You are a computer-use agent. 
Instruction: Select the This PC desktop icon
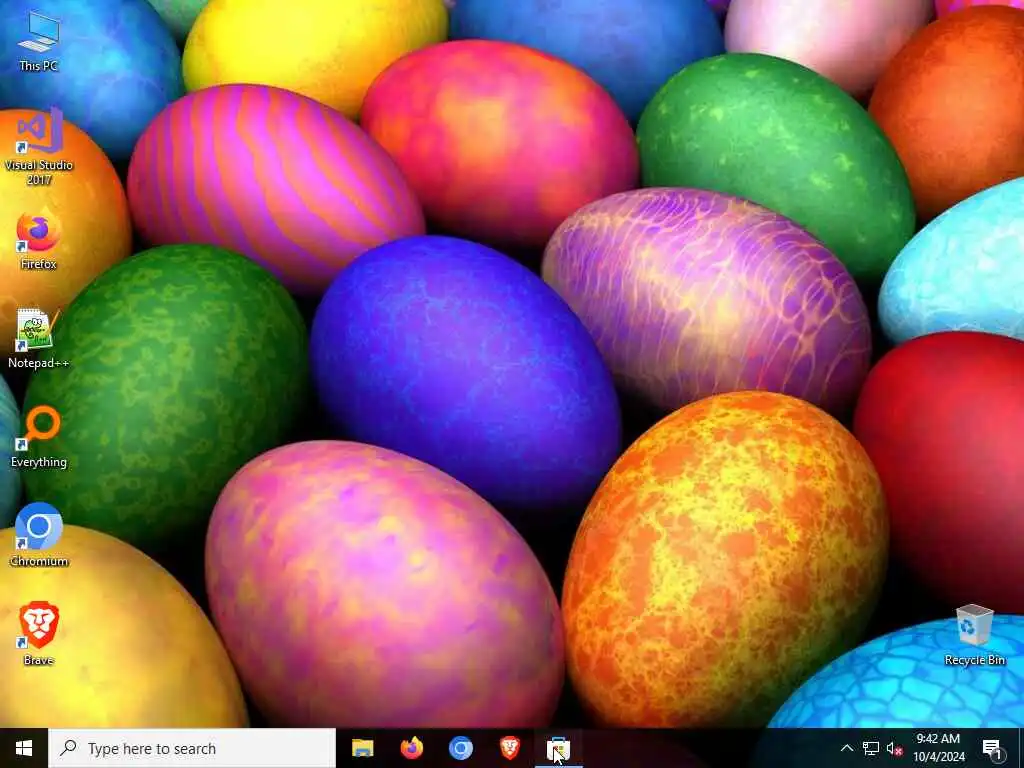39,40
